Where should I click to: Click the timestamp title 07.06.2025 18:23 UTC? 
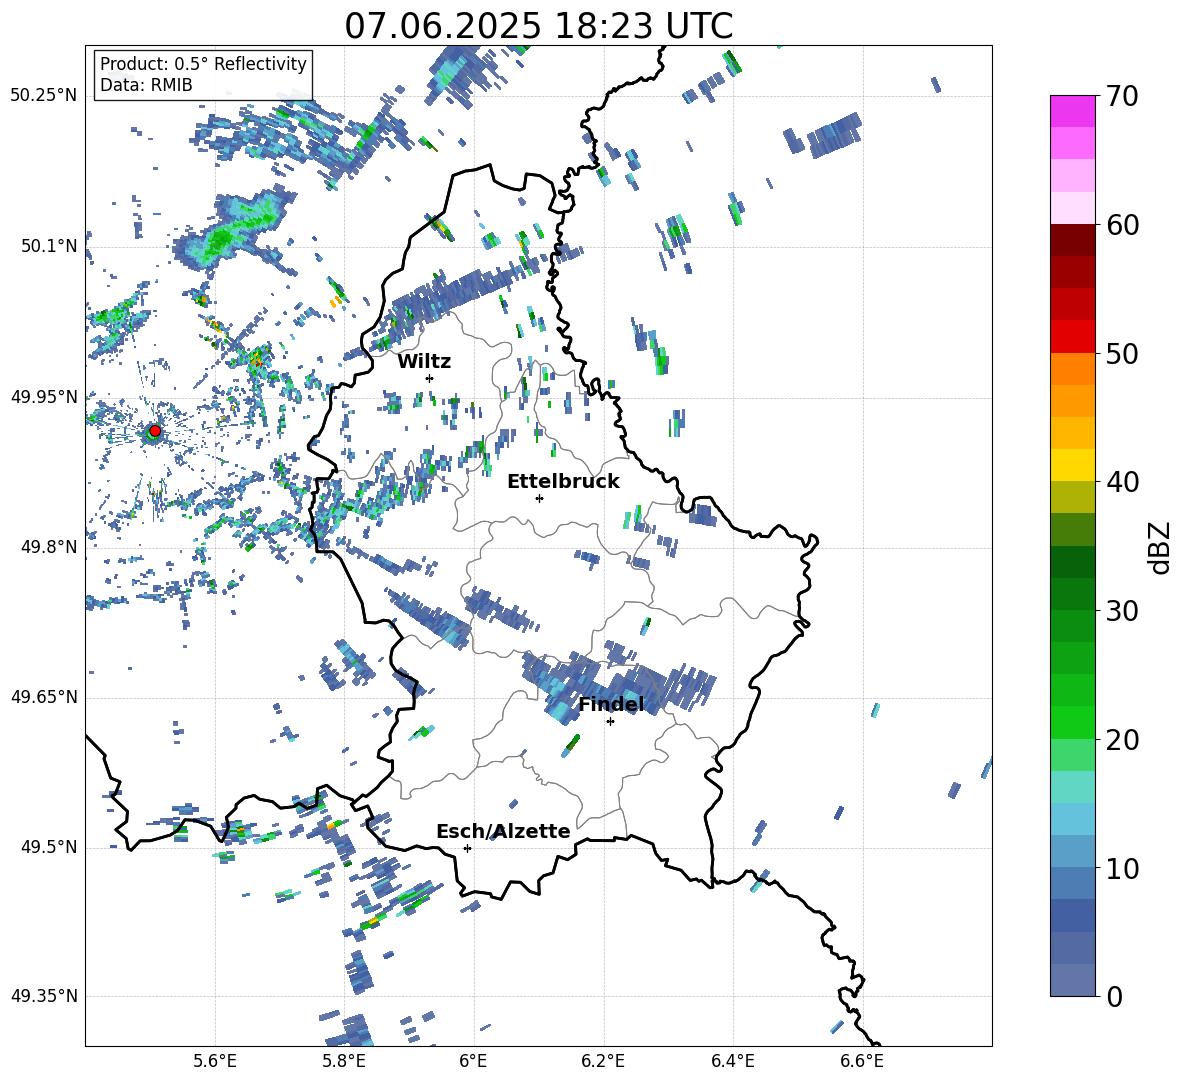point(538,26)
